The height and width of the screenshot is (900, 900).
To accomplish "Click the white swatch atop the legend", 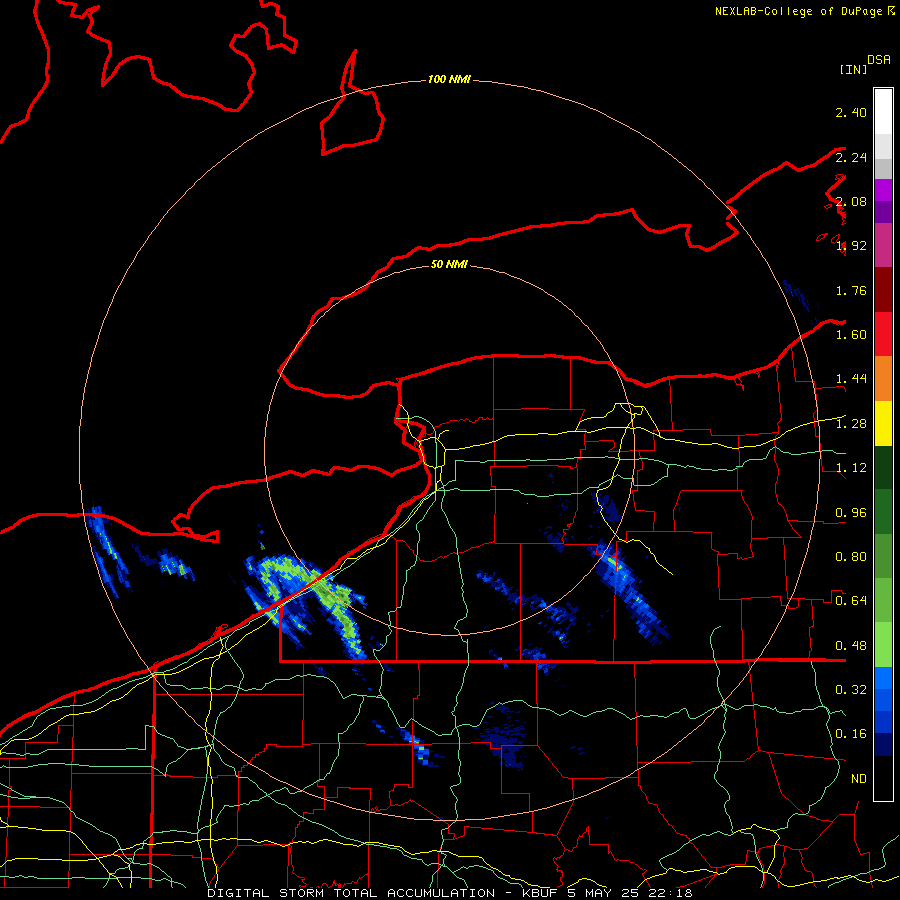I will (883, 111).
